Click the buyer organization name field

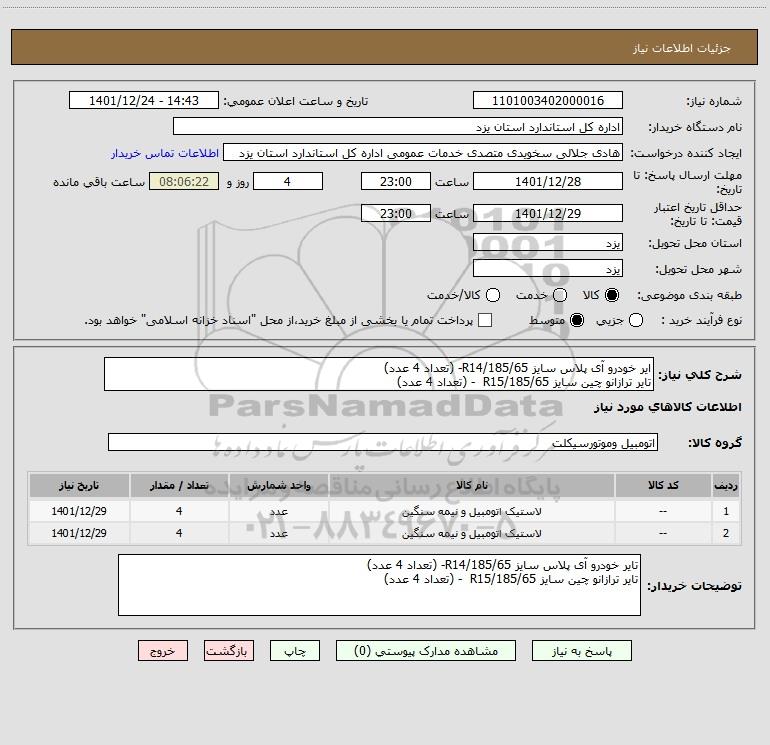[x=398, y=127]
